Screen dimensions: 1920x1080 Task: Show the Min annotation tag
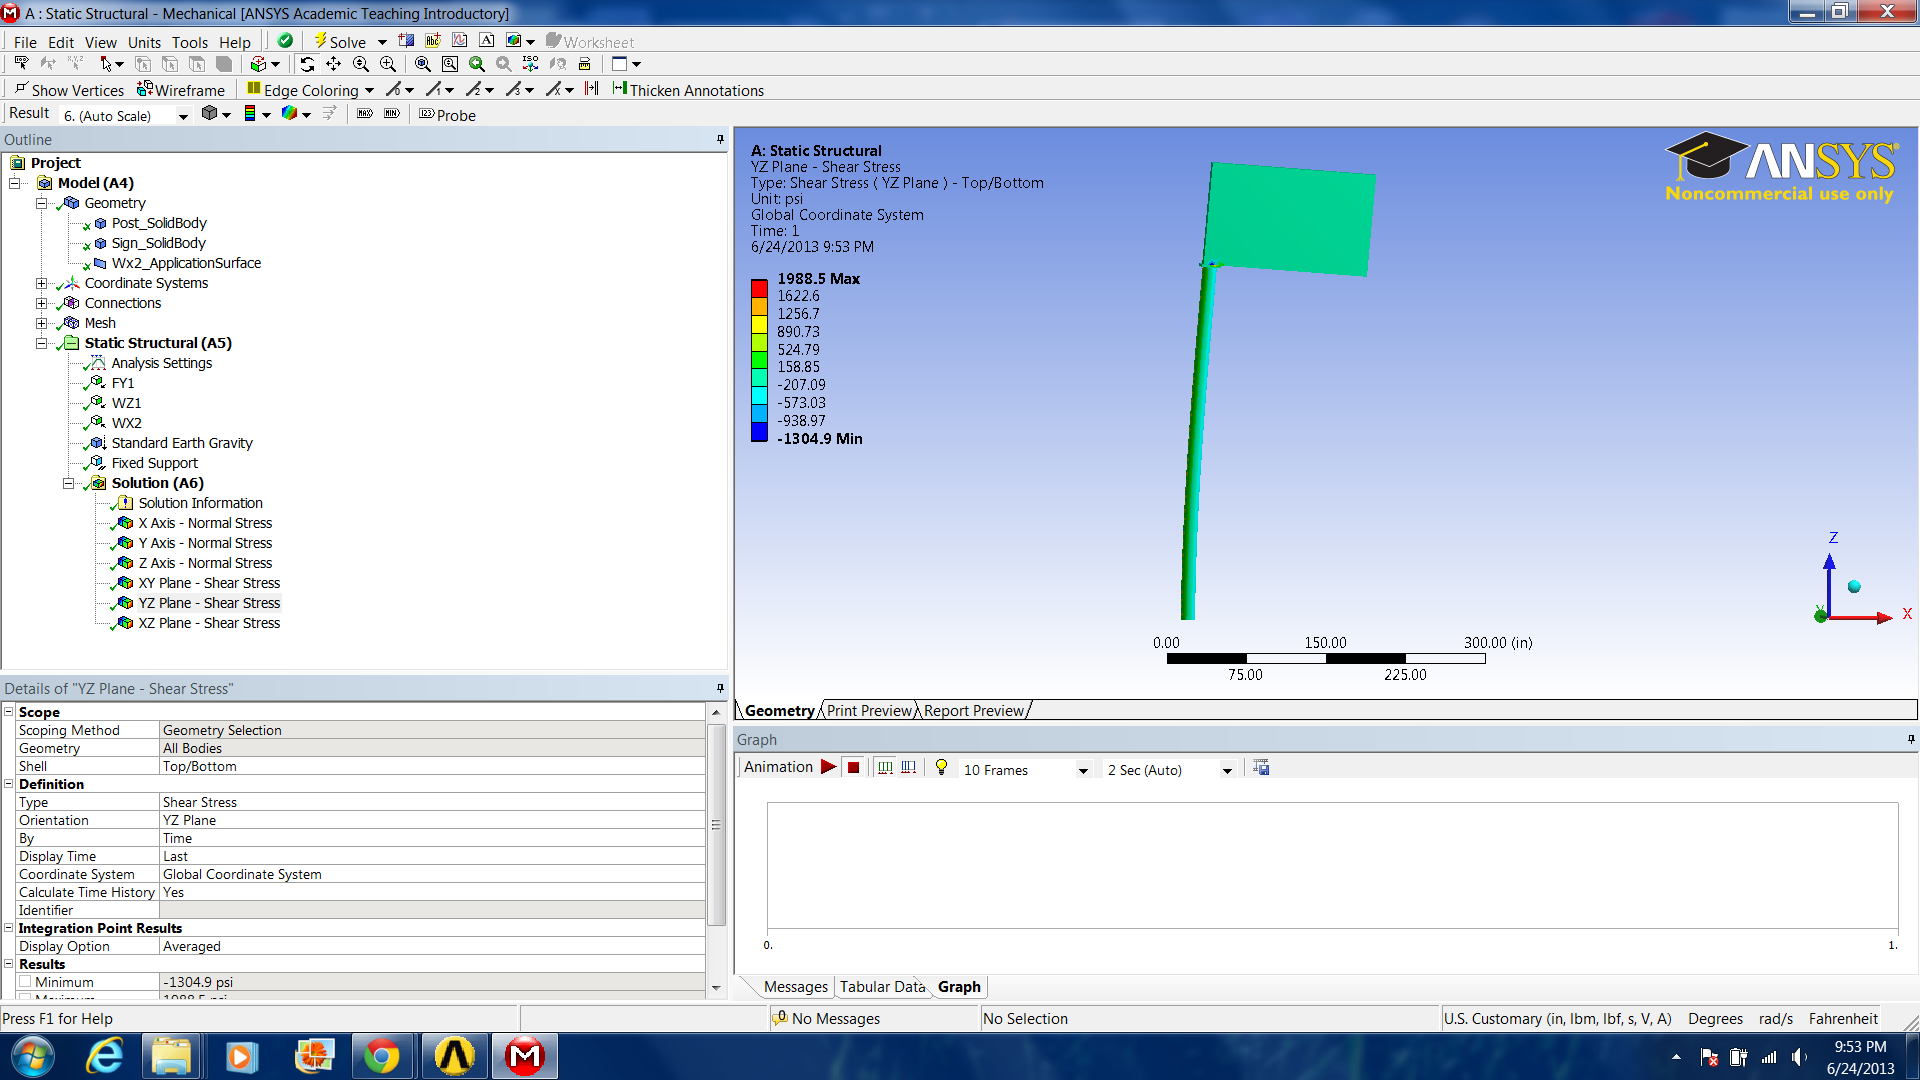tap(392, 114)
